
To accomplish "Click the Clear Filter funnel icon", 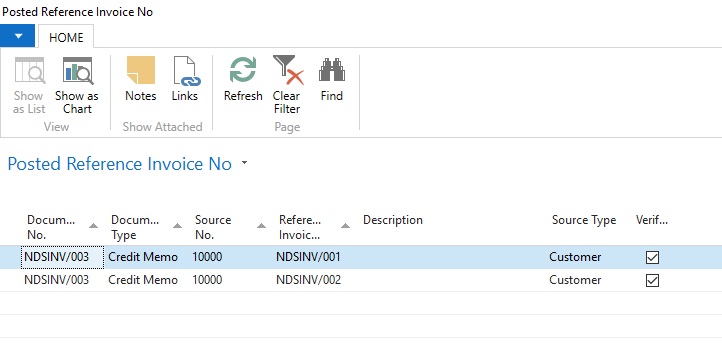I will click(x=288, y=70).
